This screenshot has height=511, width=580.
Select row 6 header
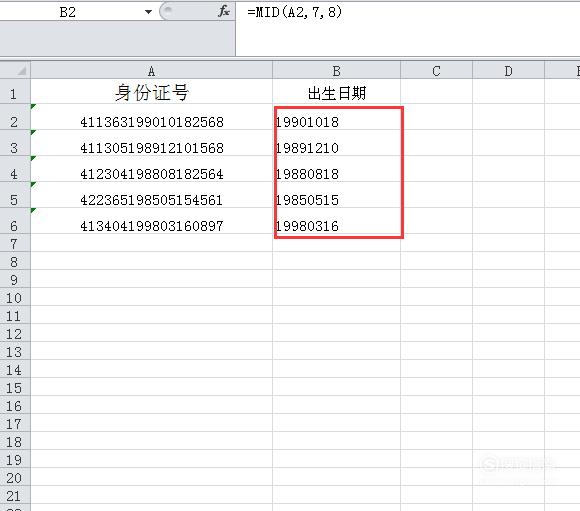pos(15,221)
